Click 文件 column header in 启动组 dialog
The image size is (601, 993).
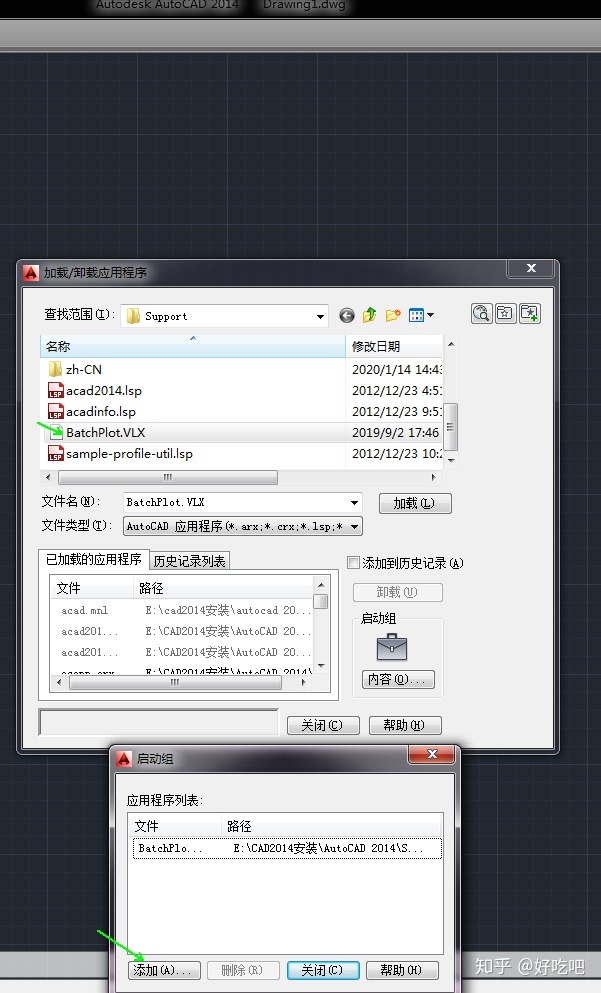click(175, 826)
